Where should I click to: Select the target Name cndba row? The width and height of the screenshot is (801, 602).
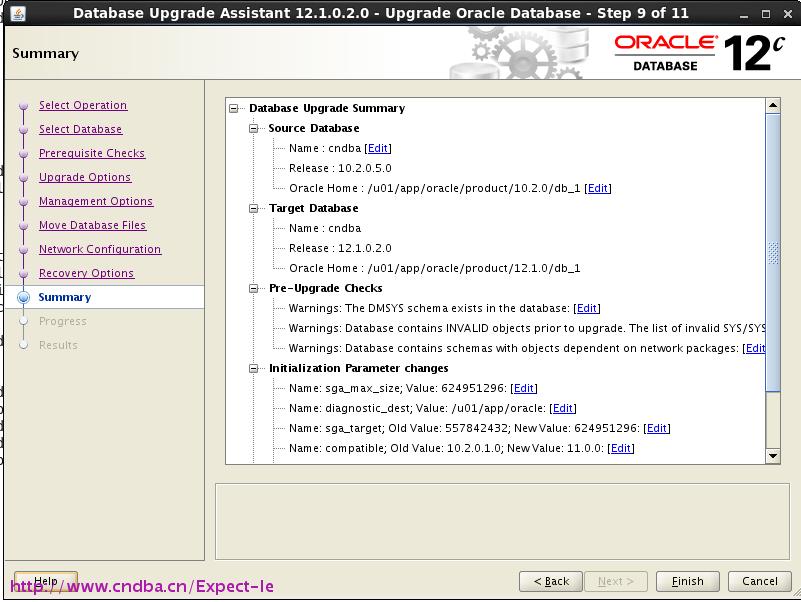click(325, 228)
